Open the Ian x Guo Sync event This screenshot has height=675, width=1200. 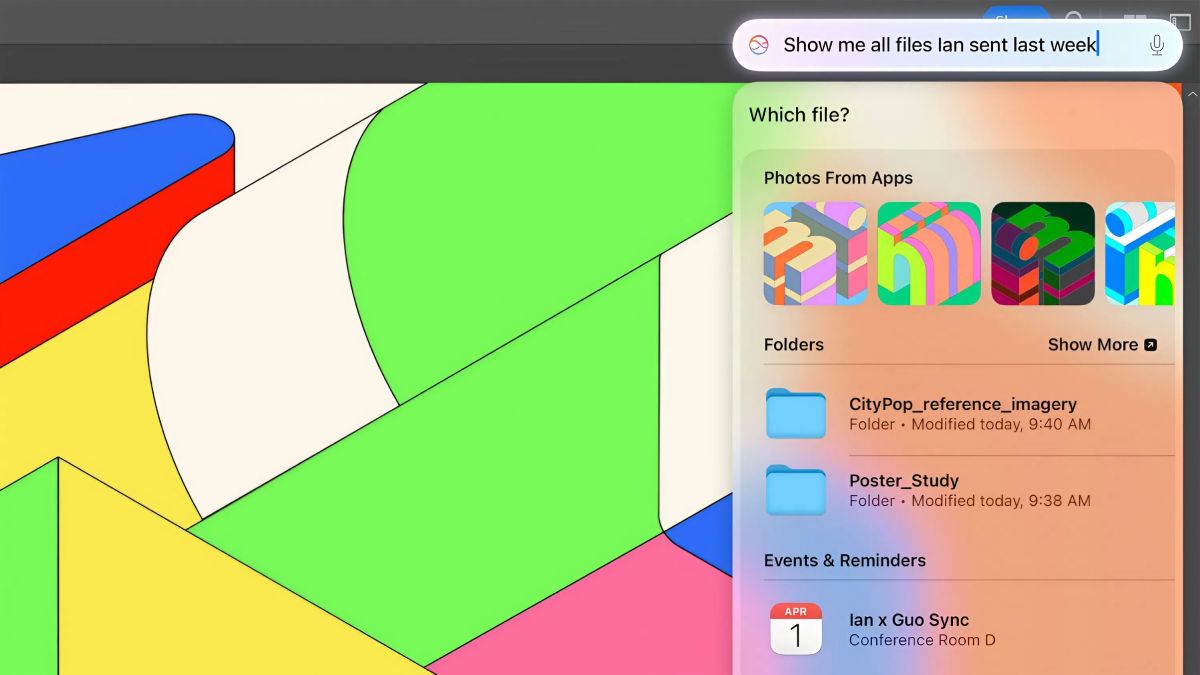tap(969, 630)
